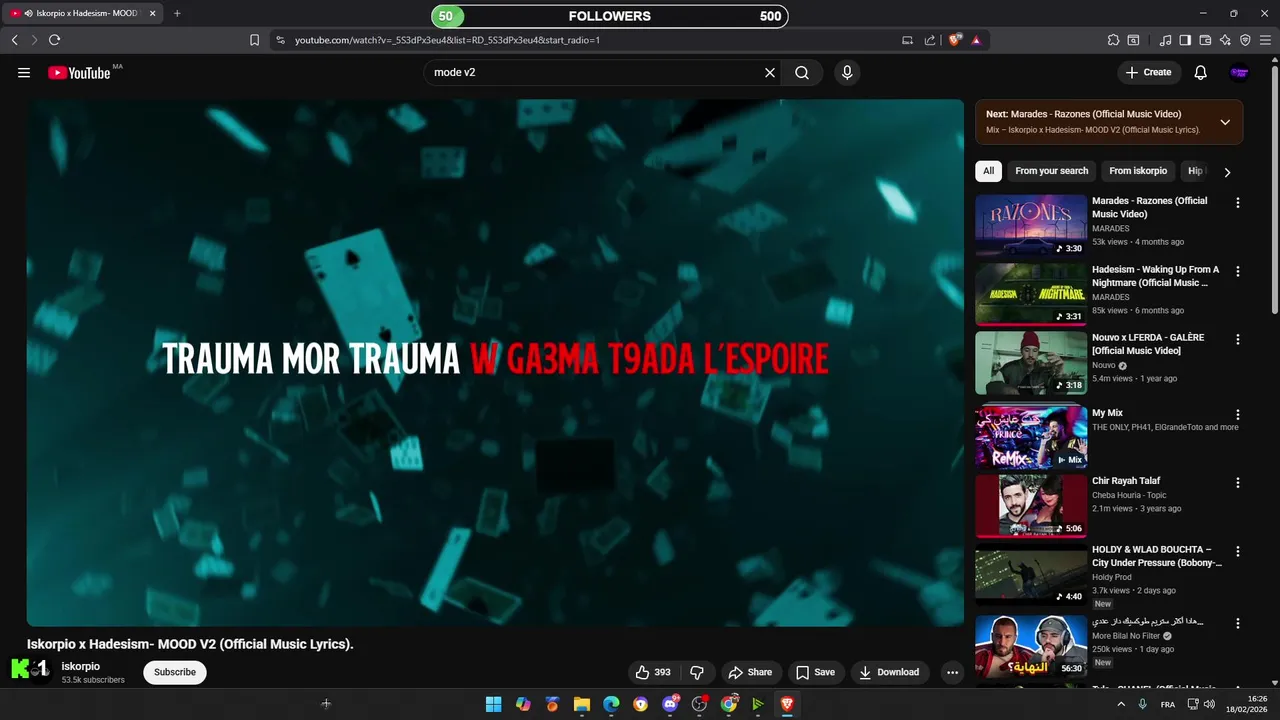
Task: Open a new browser tab
Action: click(x=177, y=14)
